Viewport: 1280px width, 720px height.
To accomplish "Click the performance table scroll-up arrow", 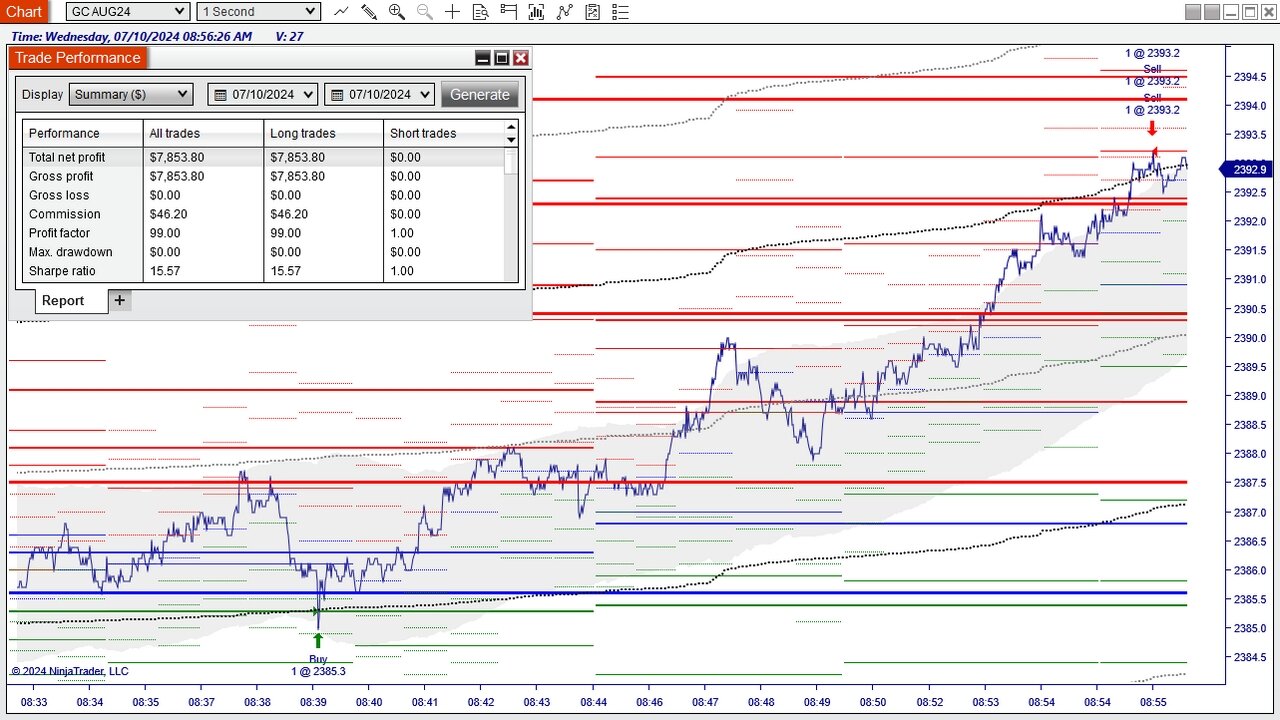I will tap(511, 127).
